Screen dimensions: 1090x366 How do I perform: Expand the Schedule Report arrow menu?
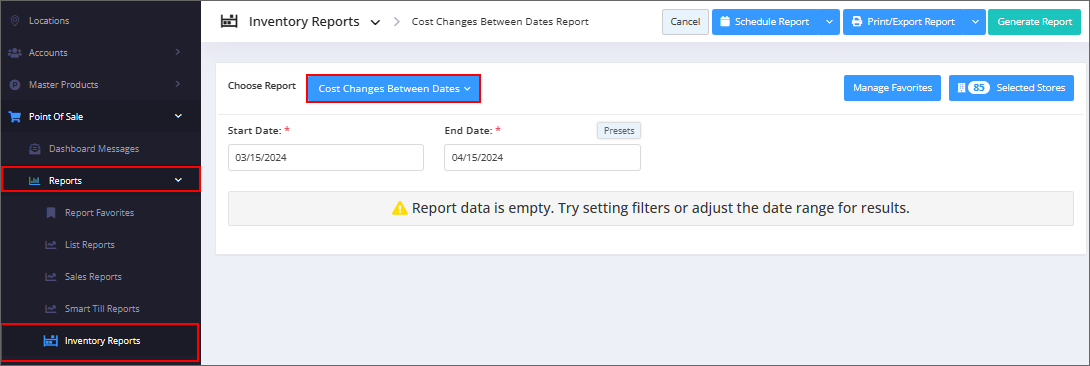[829, 22]
